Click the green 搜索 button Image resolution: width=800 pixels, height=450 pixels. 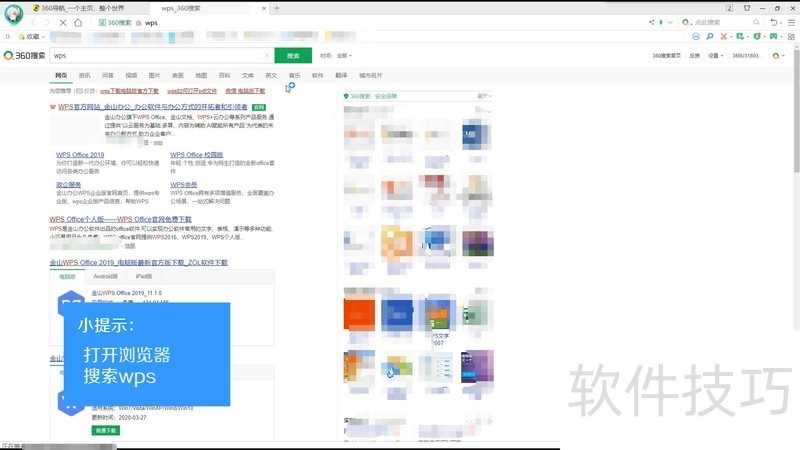click(x=293, y=56)
